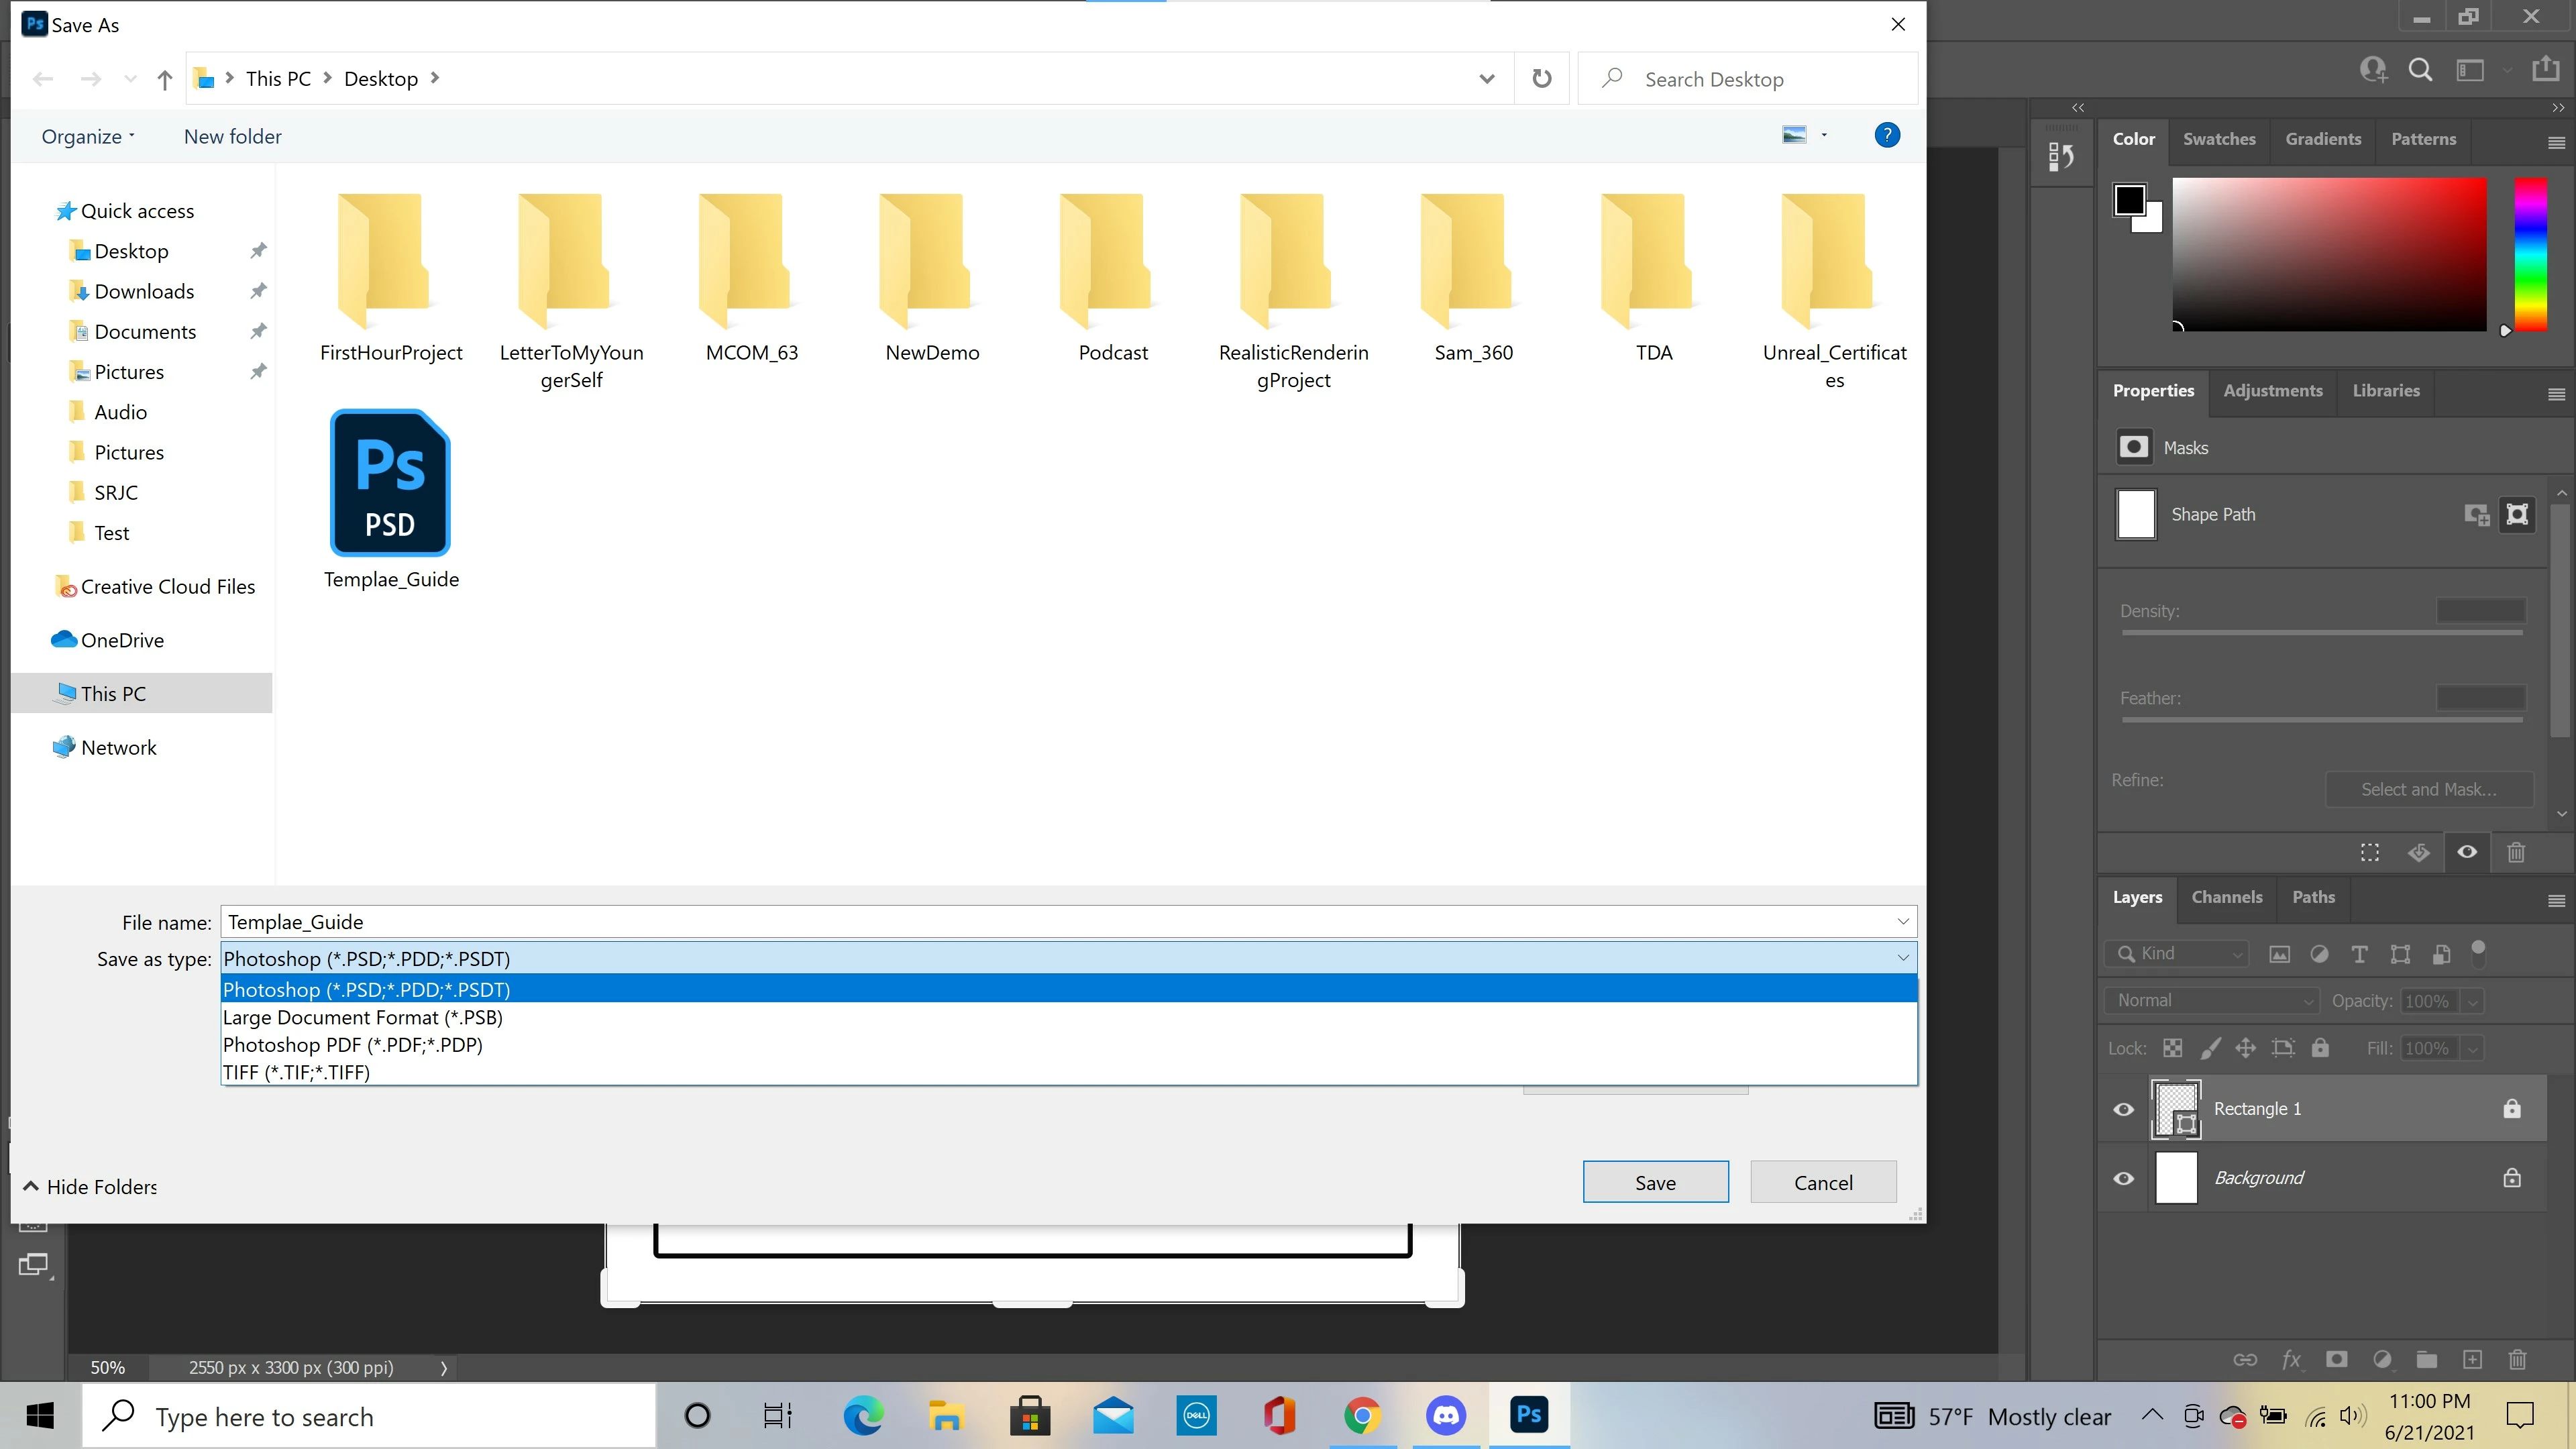This screenshot has width=2576, height=1449.
Task: Open the History panel icon
Action: 2061,157
